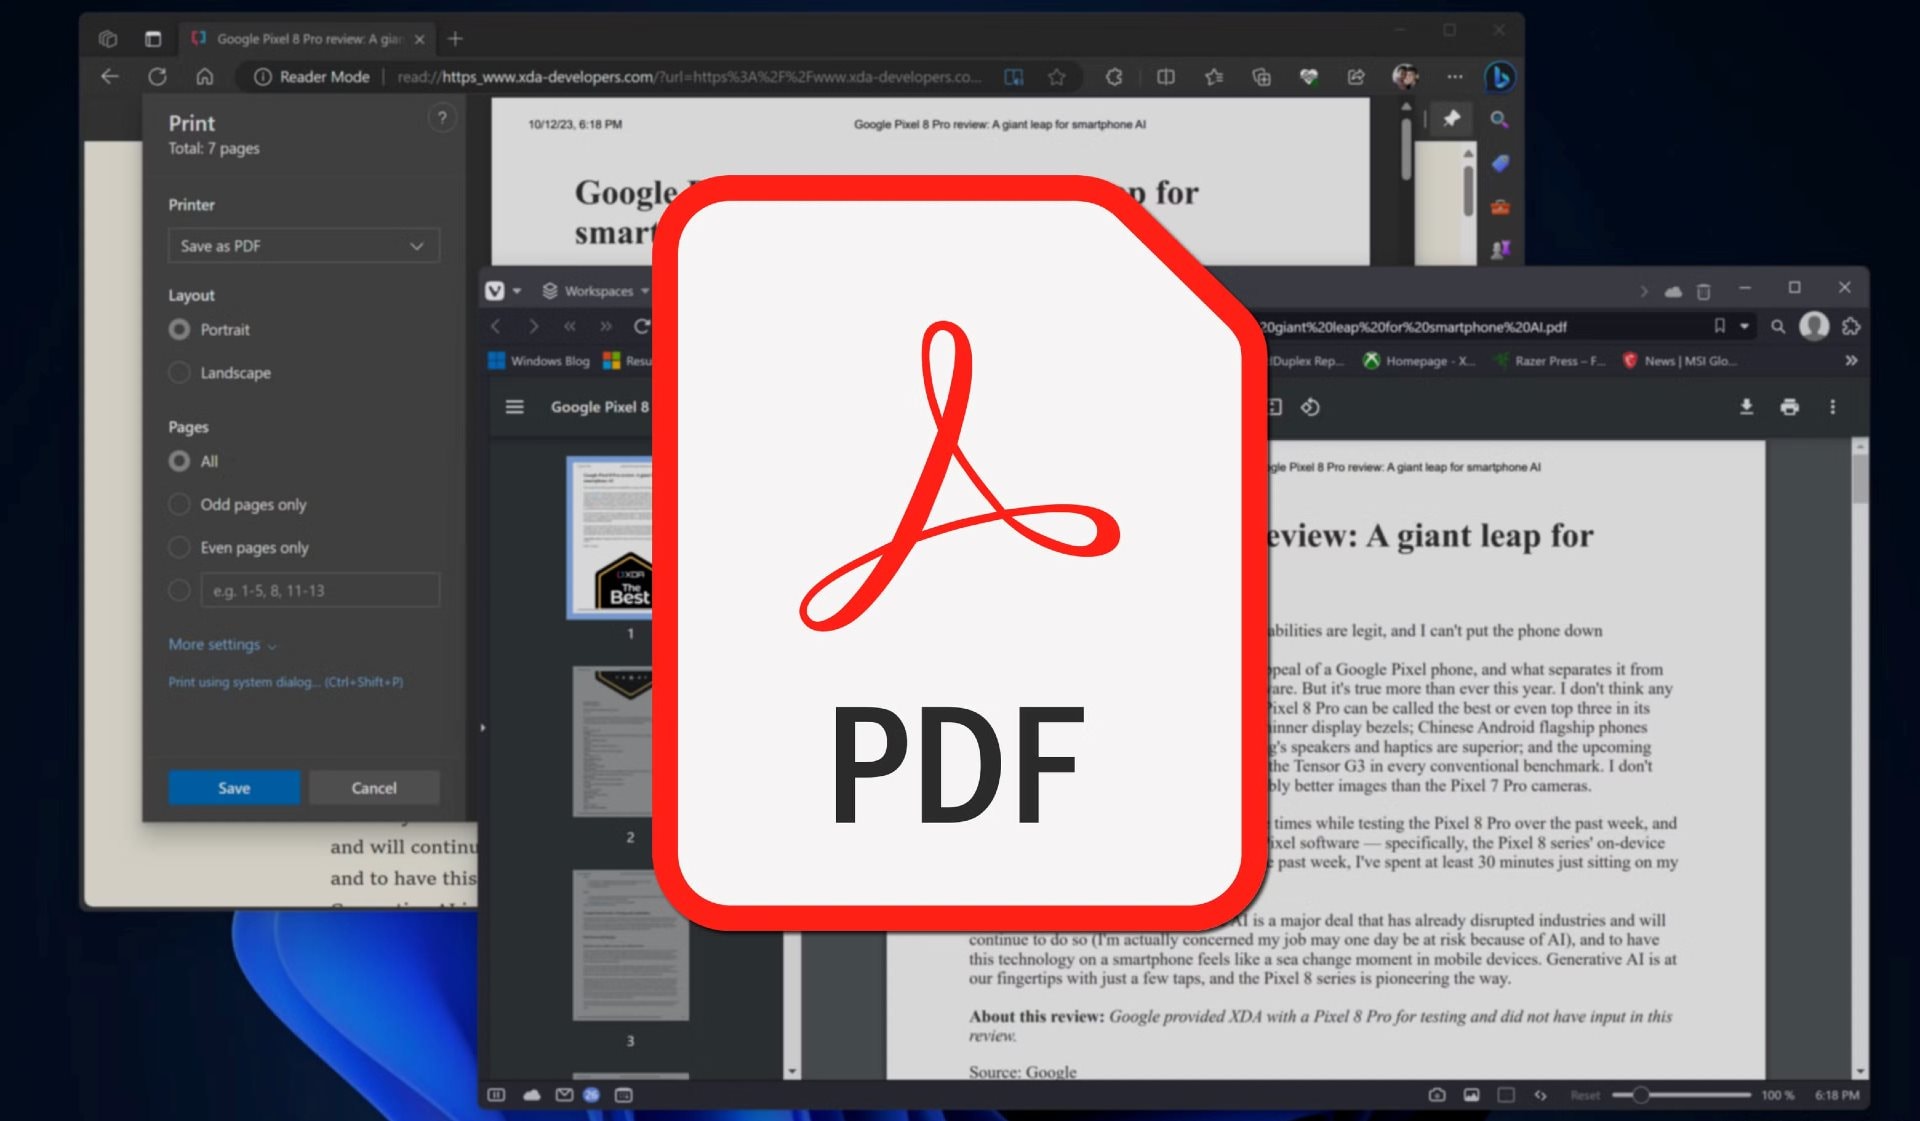Download the PDF in Vivaldi viewer
Screen dimensions: 1920x1121
tap(1746, 407)
